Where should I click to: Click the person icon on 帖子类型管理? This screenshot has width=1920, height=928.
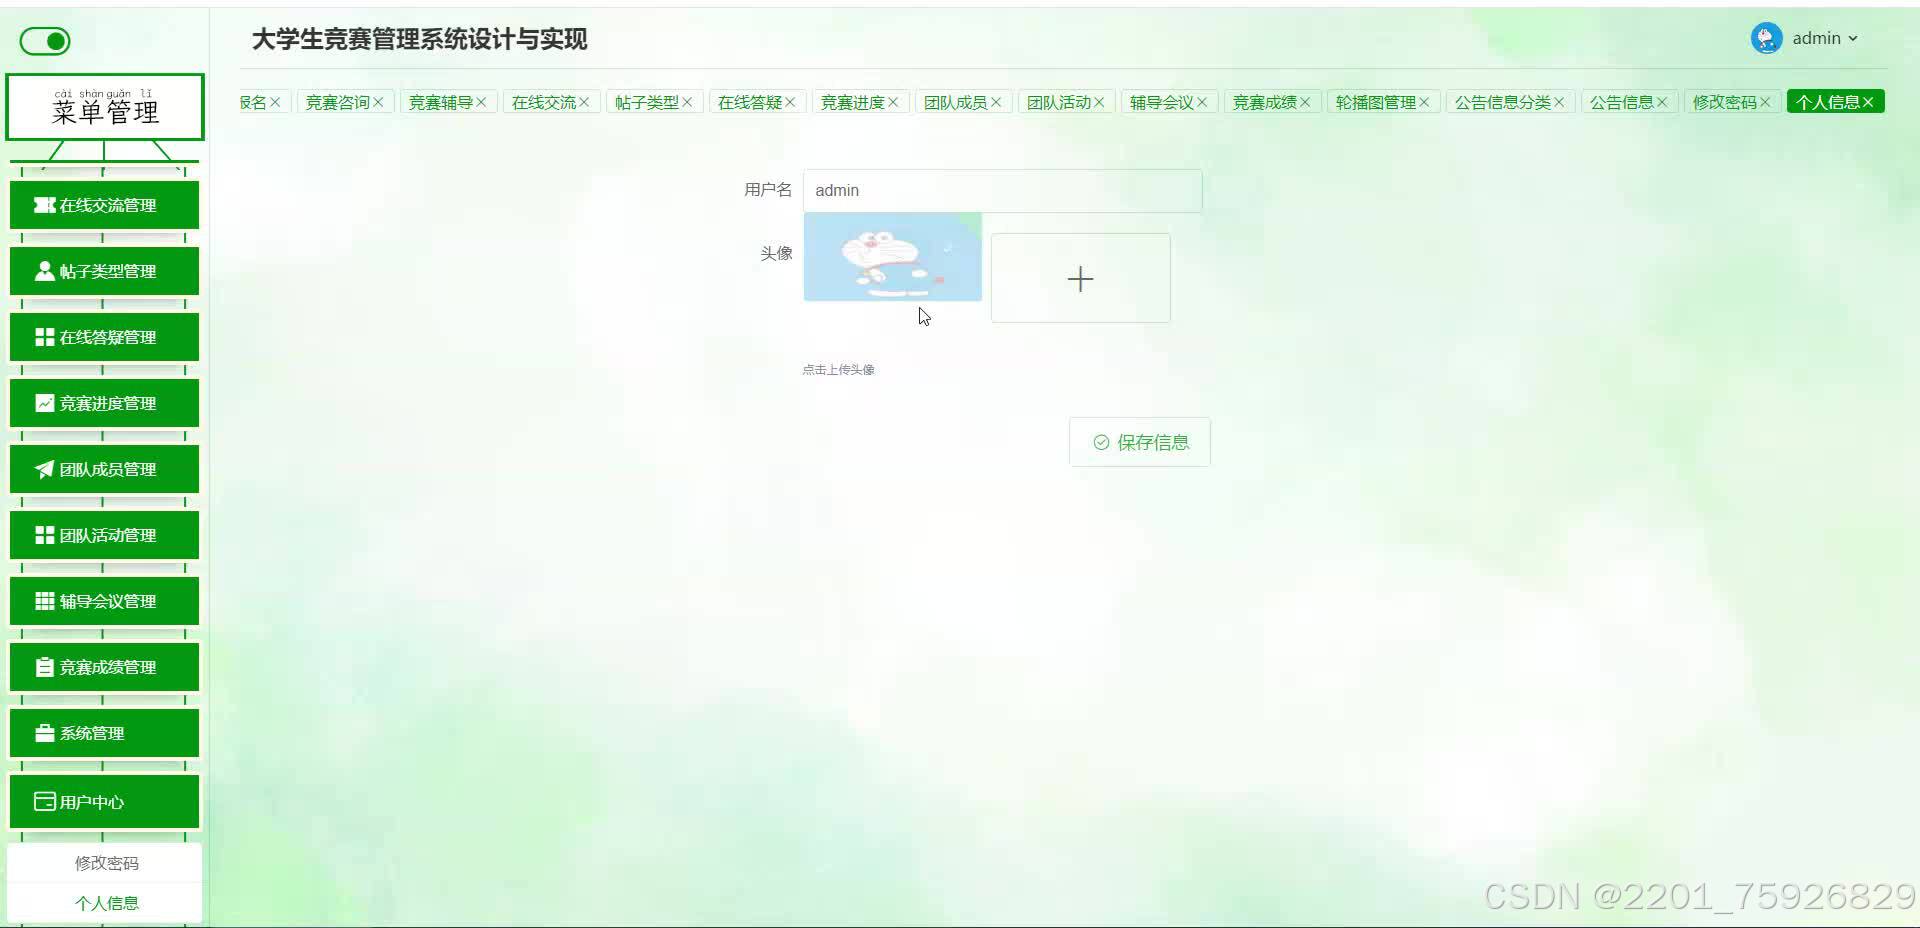[44, 271]
